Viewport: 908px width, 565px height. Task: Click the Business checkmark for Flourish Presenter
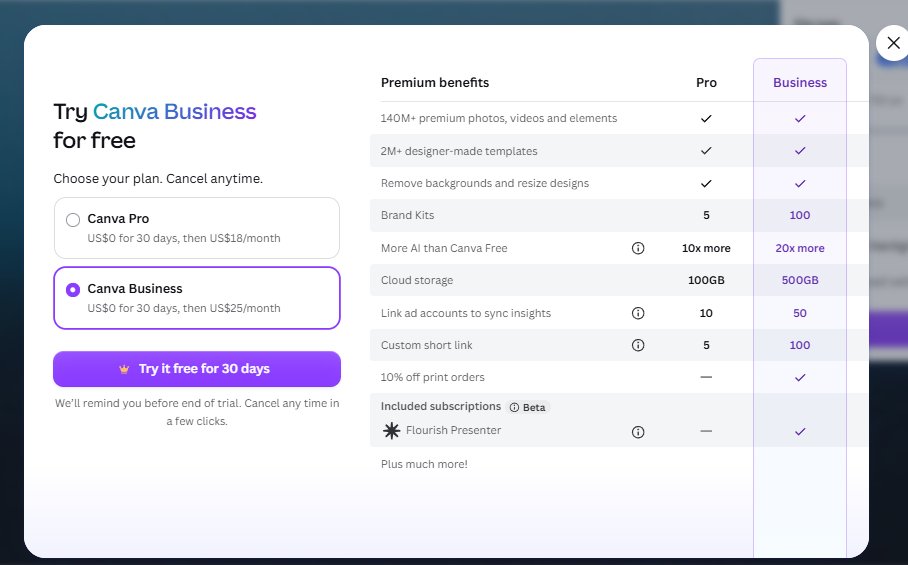800,431
